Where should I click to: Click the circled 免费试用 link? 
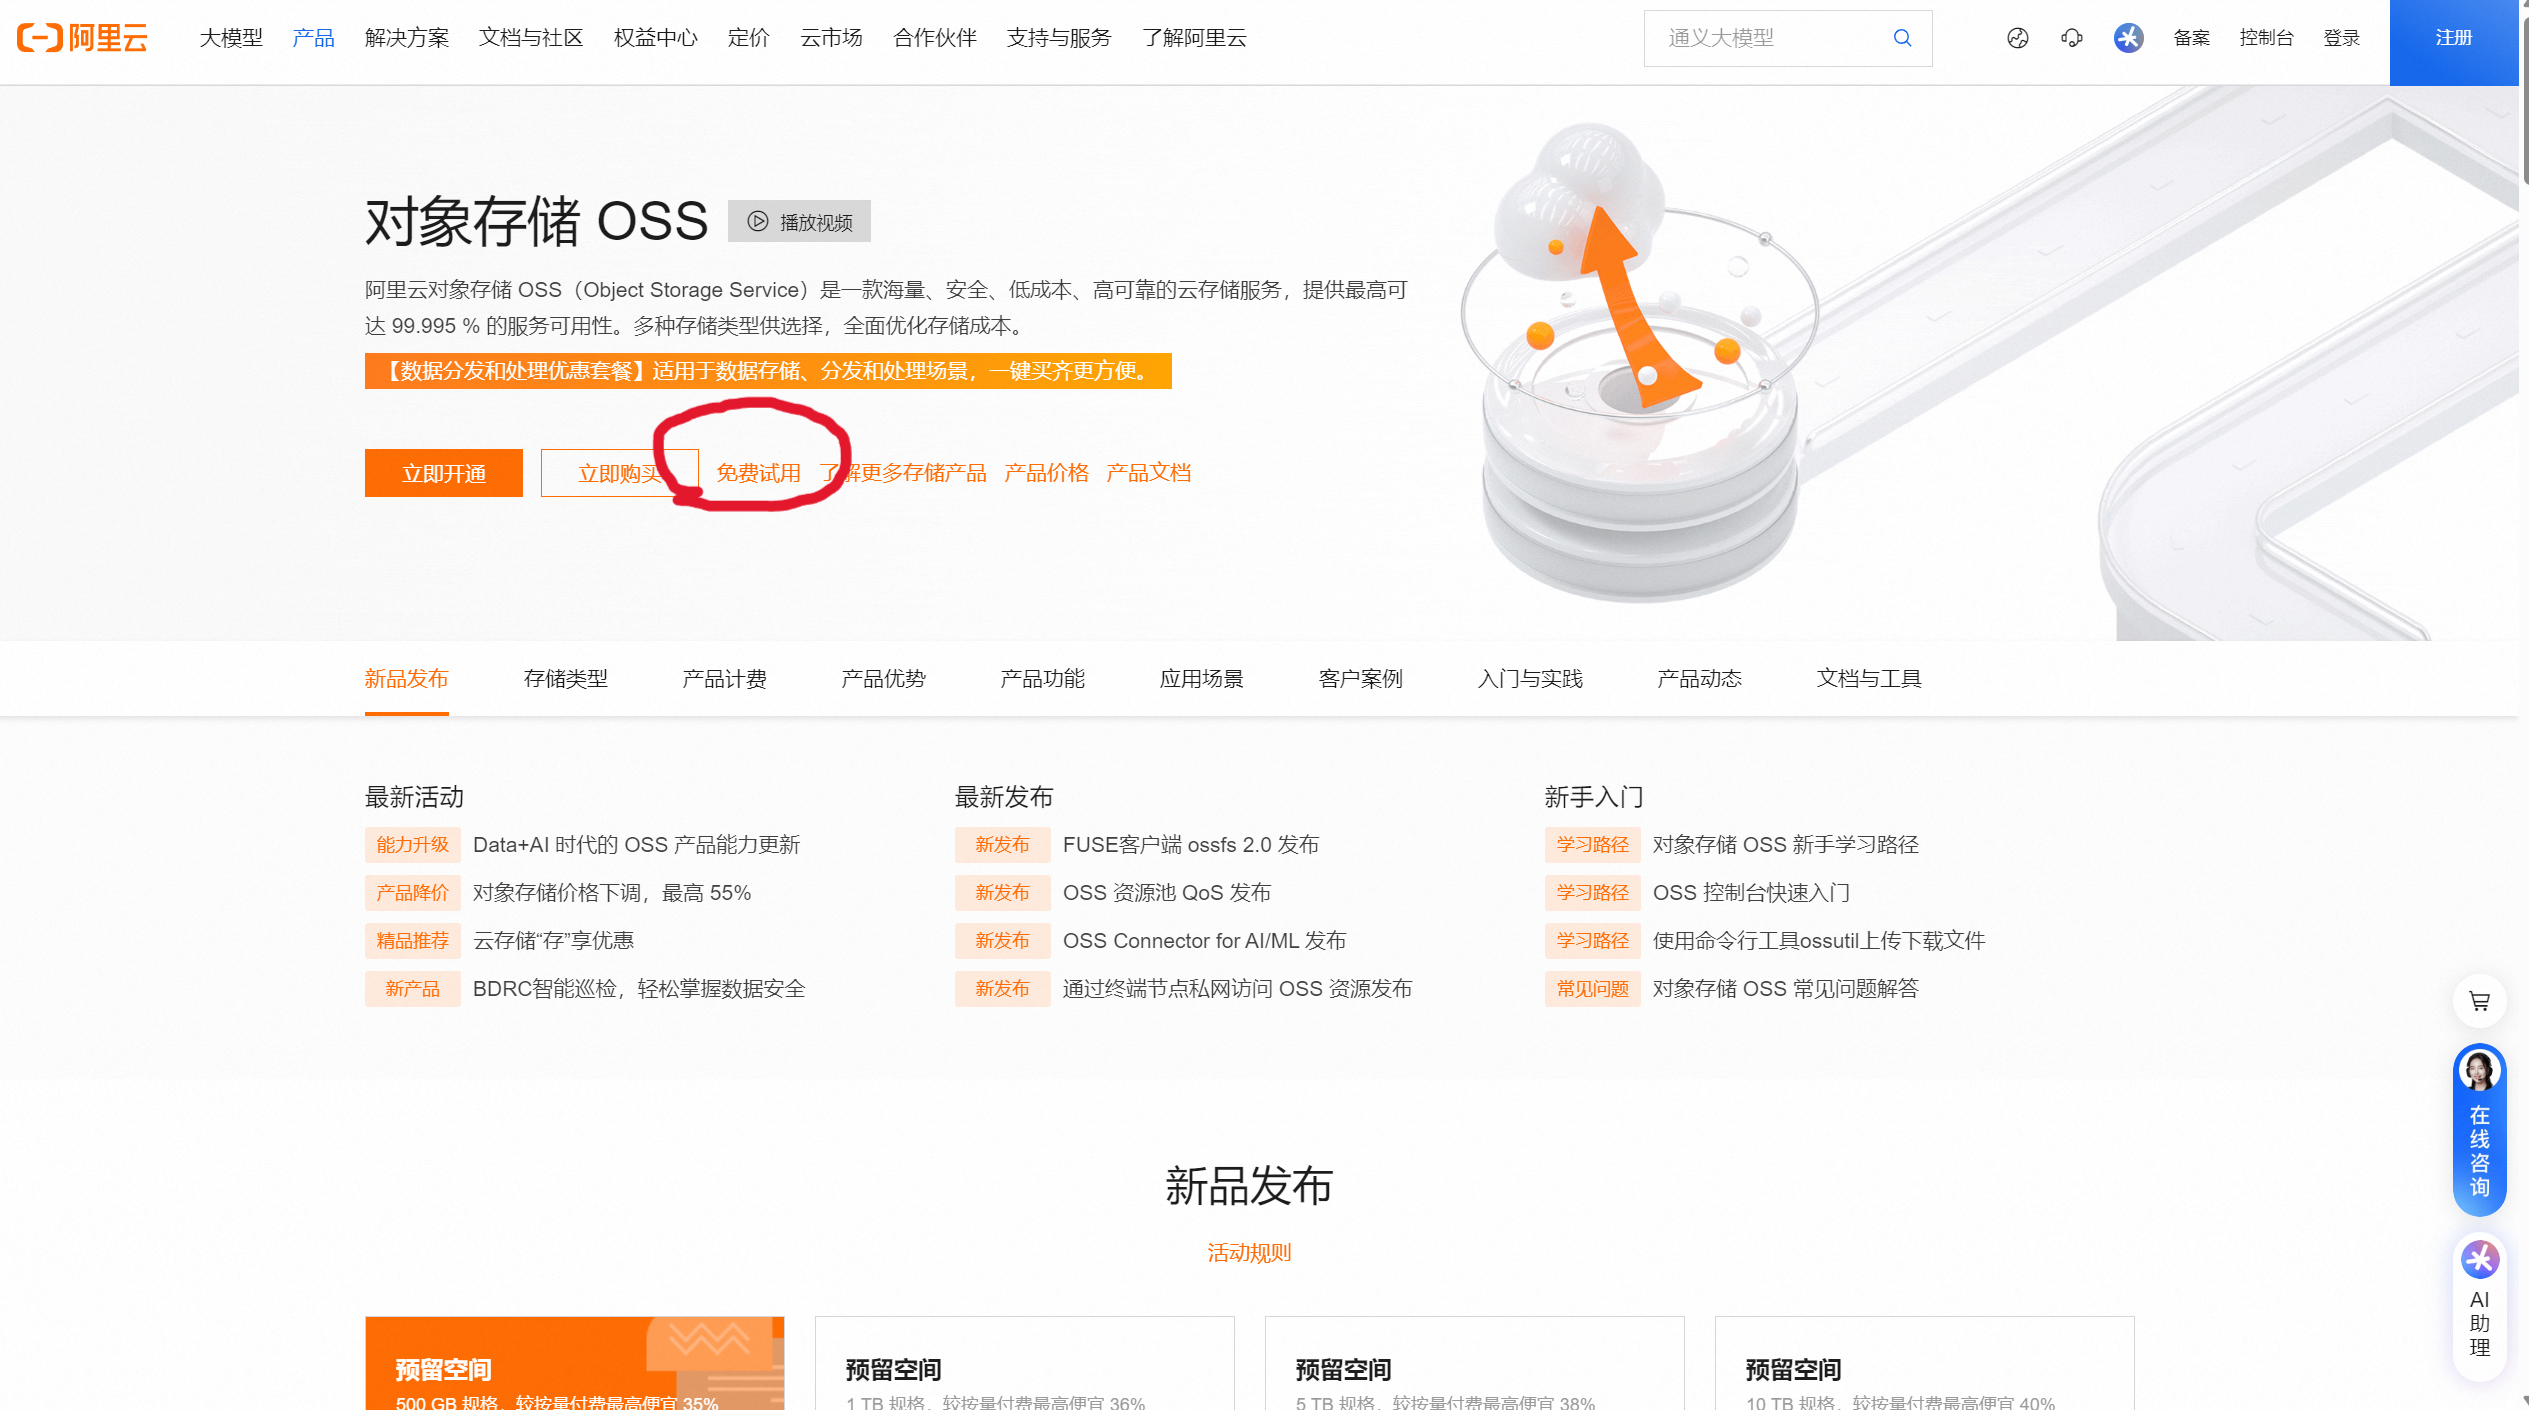pos(758,472)
